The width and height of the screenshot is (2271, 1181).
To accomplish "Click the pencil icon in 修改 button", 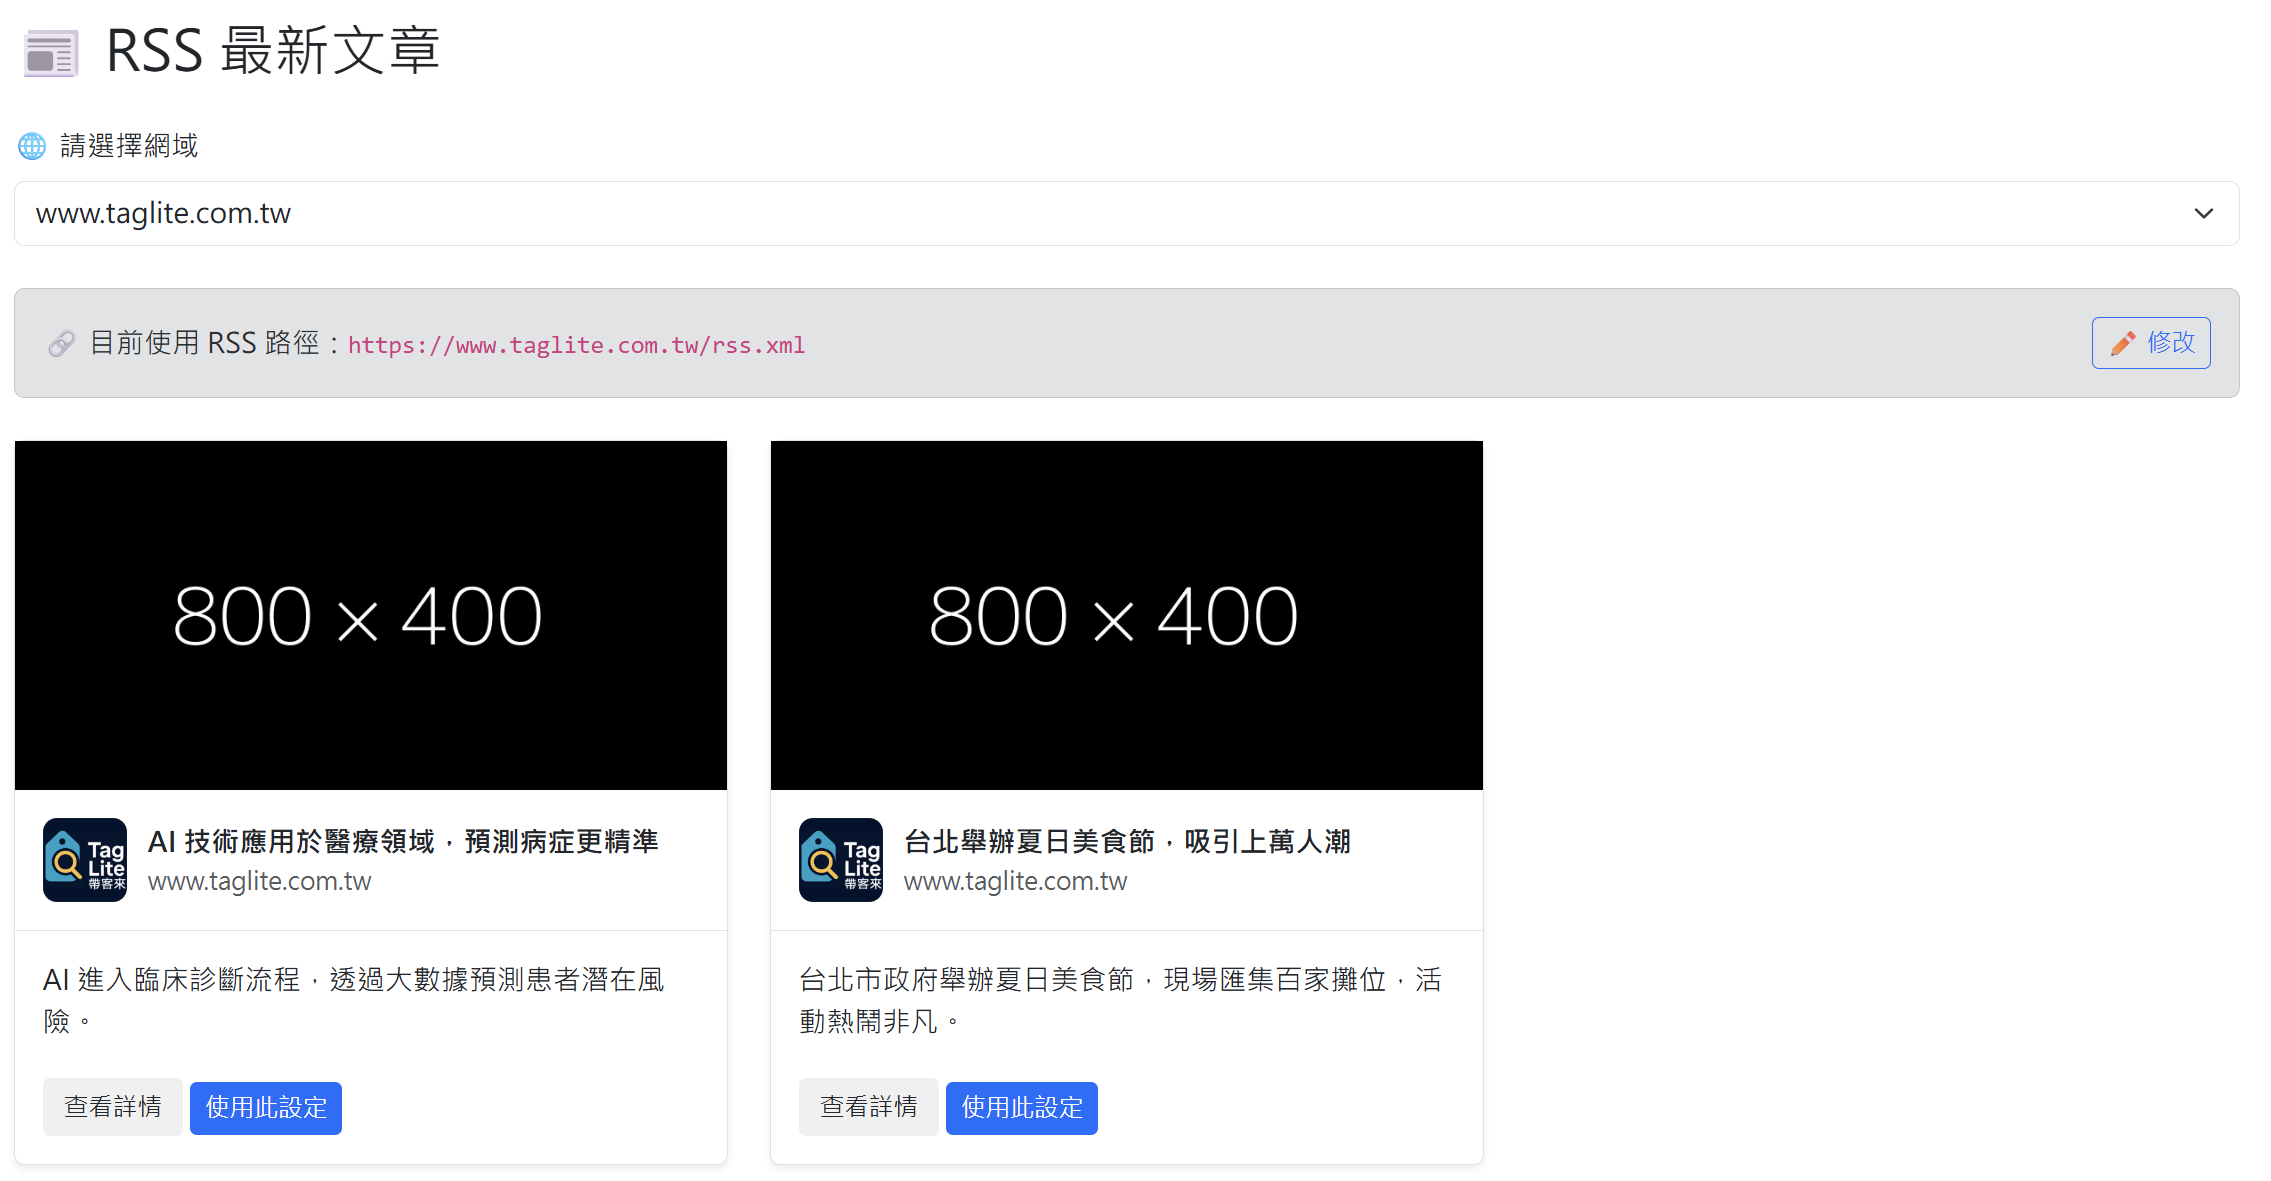I will 2122,343.
